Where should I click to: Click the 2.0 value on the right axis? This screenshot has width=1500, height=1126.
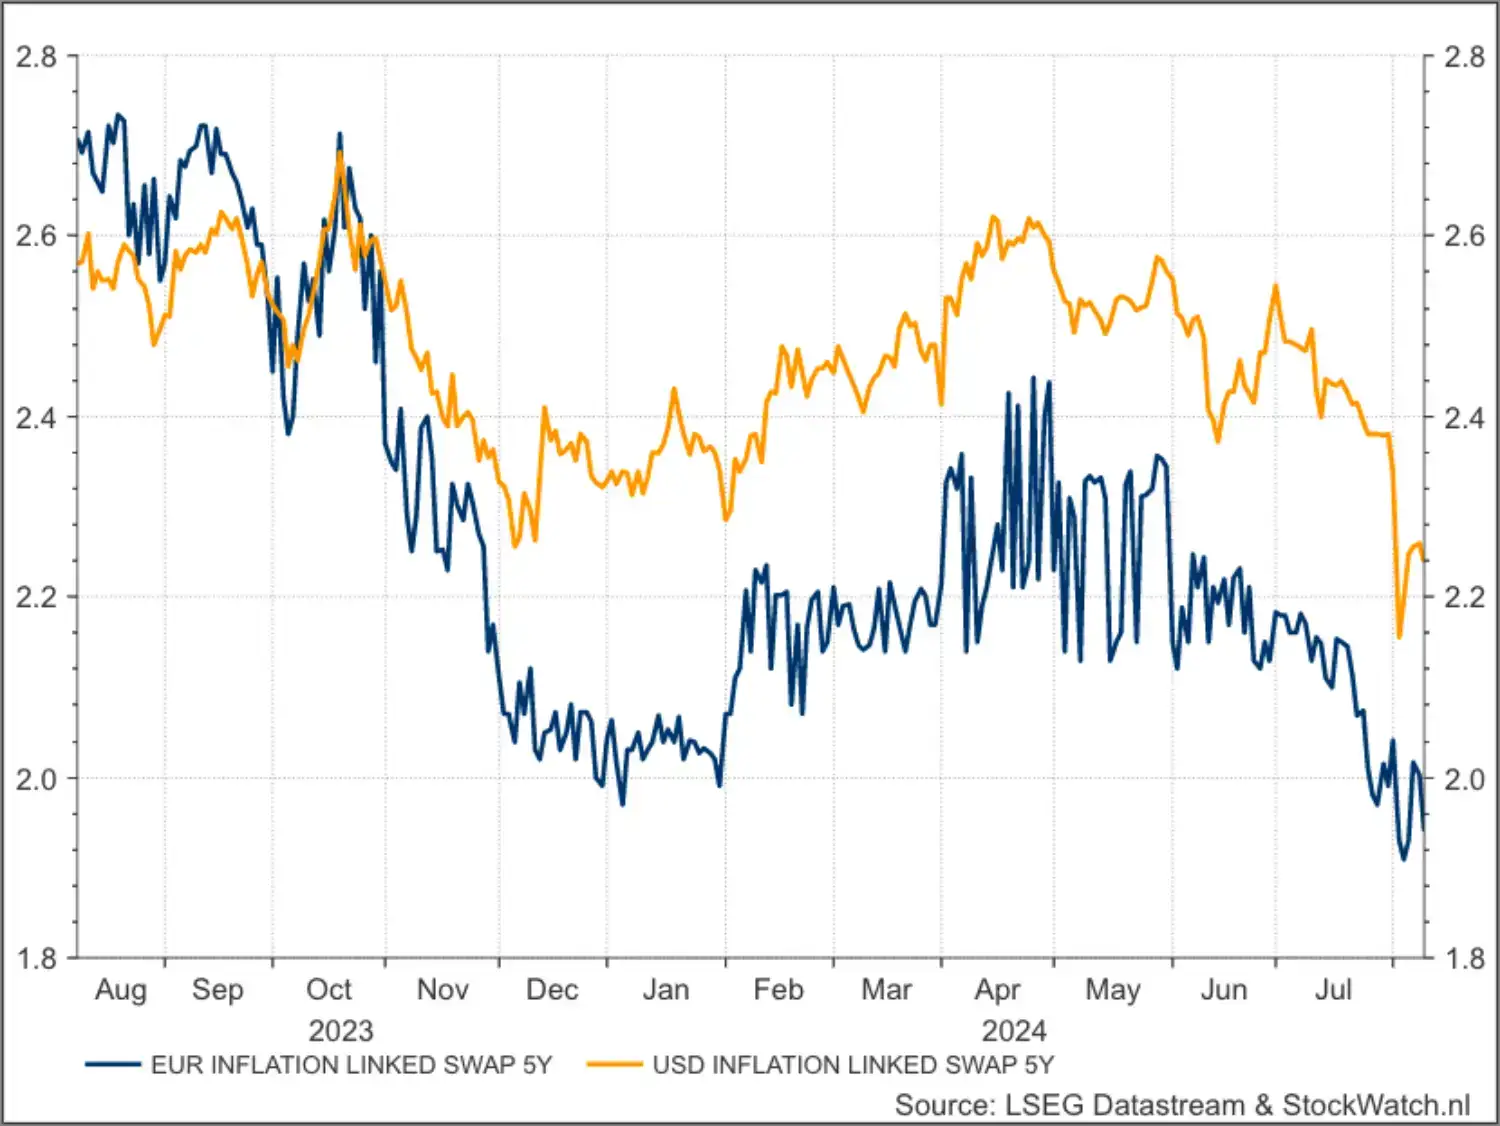click(1464, 778)
